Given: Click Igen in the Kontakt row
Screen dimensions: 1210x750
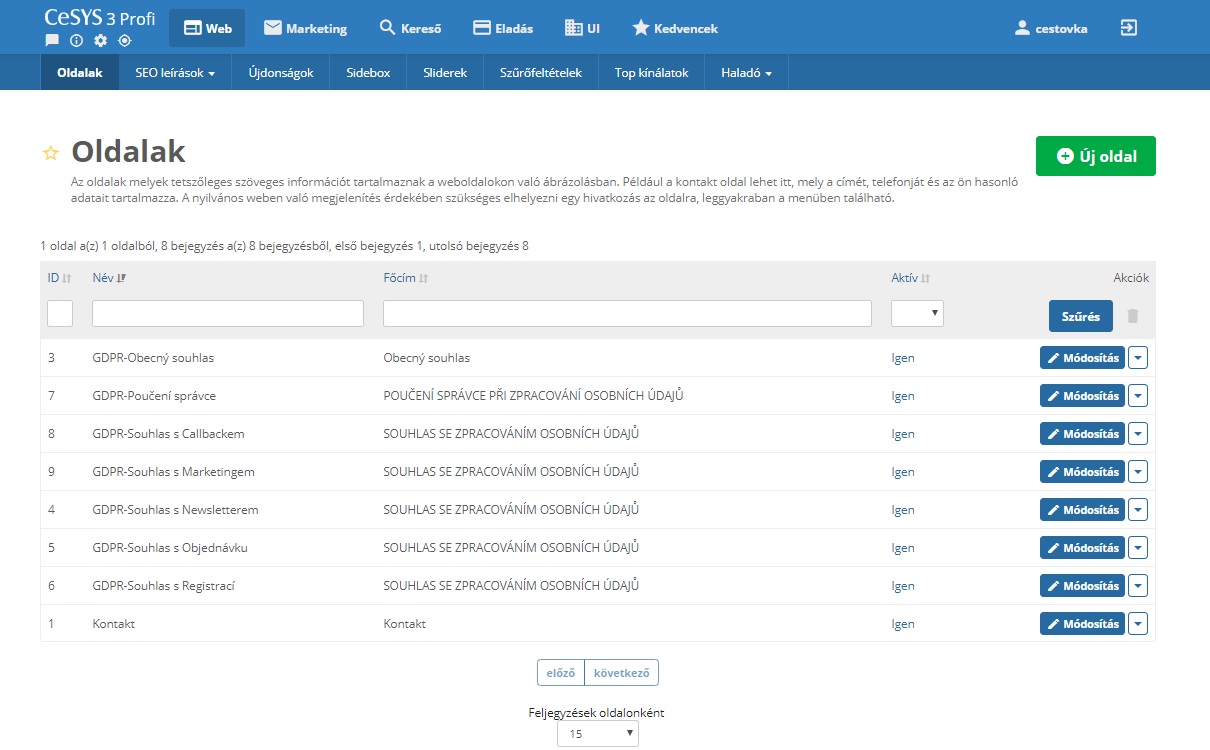Looking at the screenshot, I should pyautogui.click(x=903, y=624).
